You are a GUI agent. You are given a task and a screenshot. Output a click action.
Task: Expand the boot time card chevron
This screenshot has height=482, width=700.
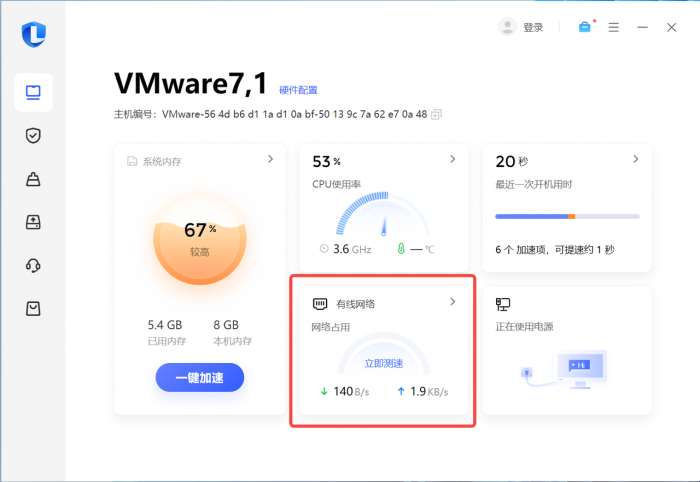tap(636, 159)
